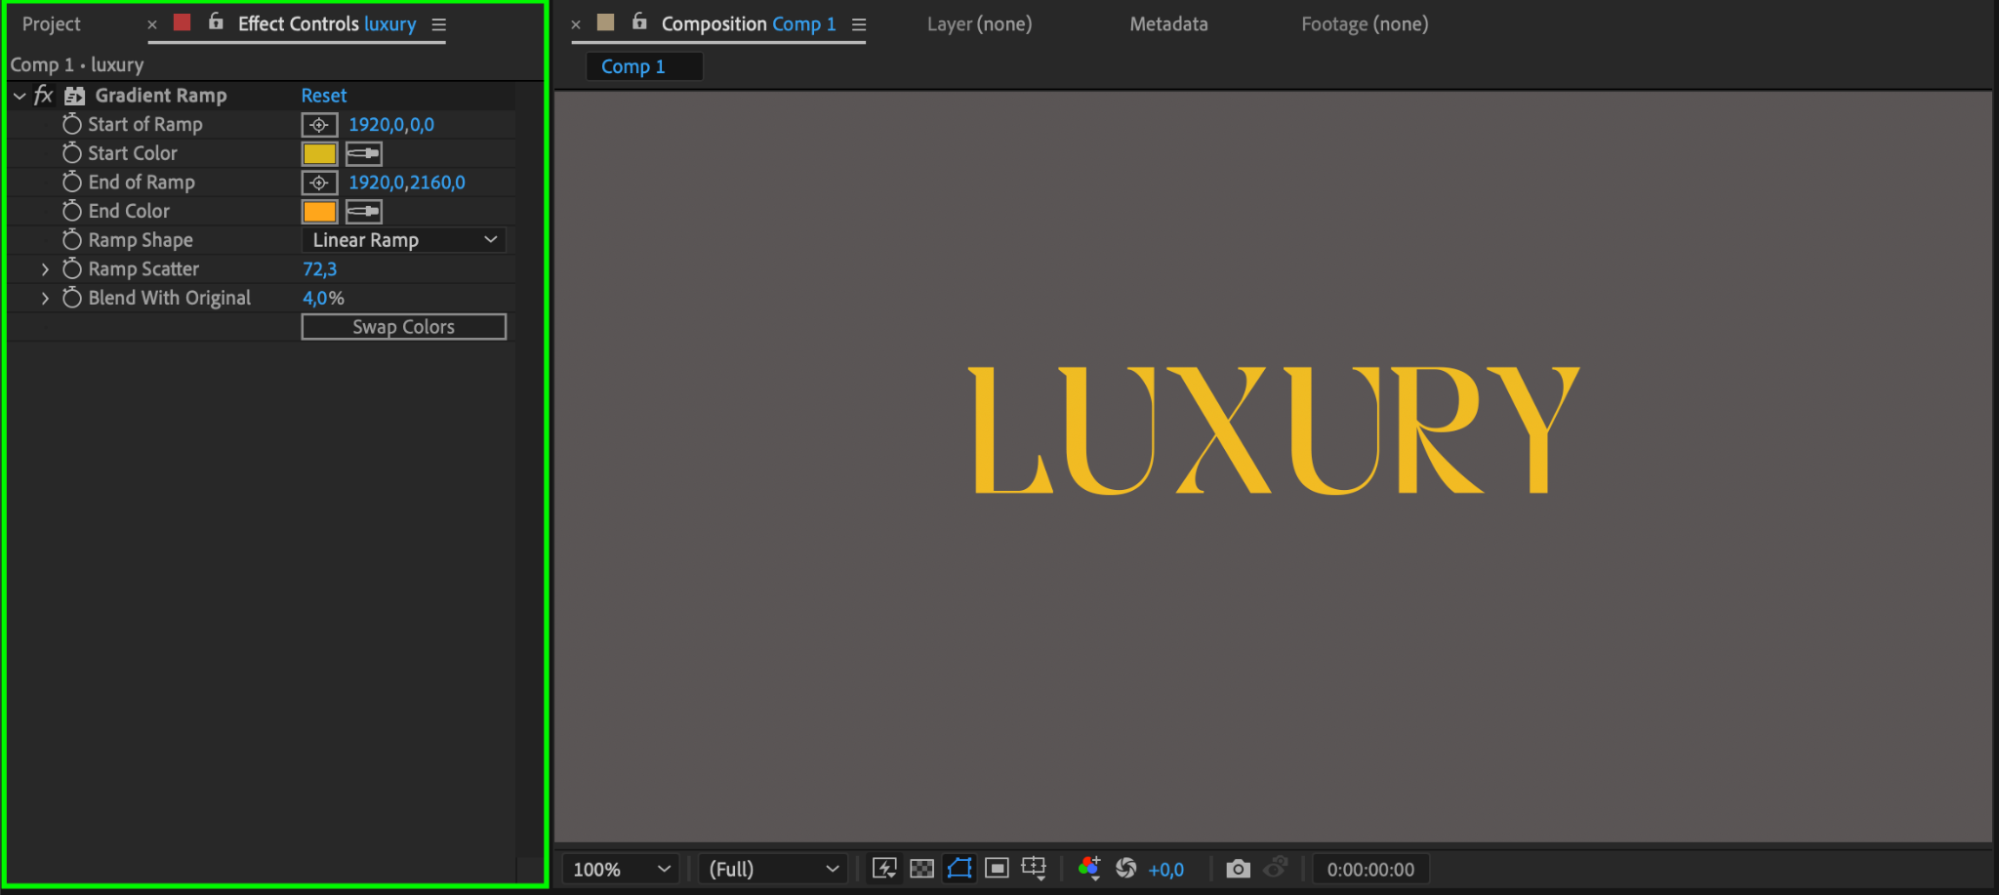Image resolution: width=1999 pixels, height=896 pixels.
Task: Toggle the Blend With Original stopwatch
Action: click(x=72, y=298)
